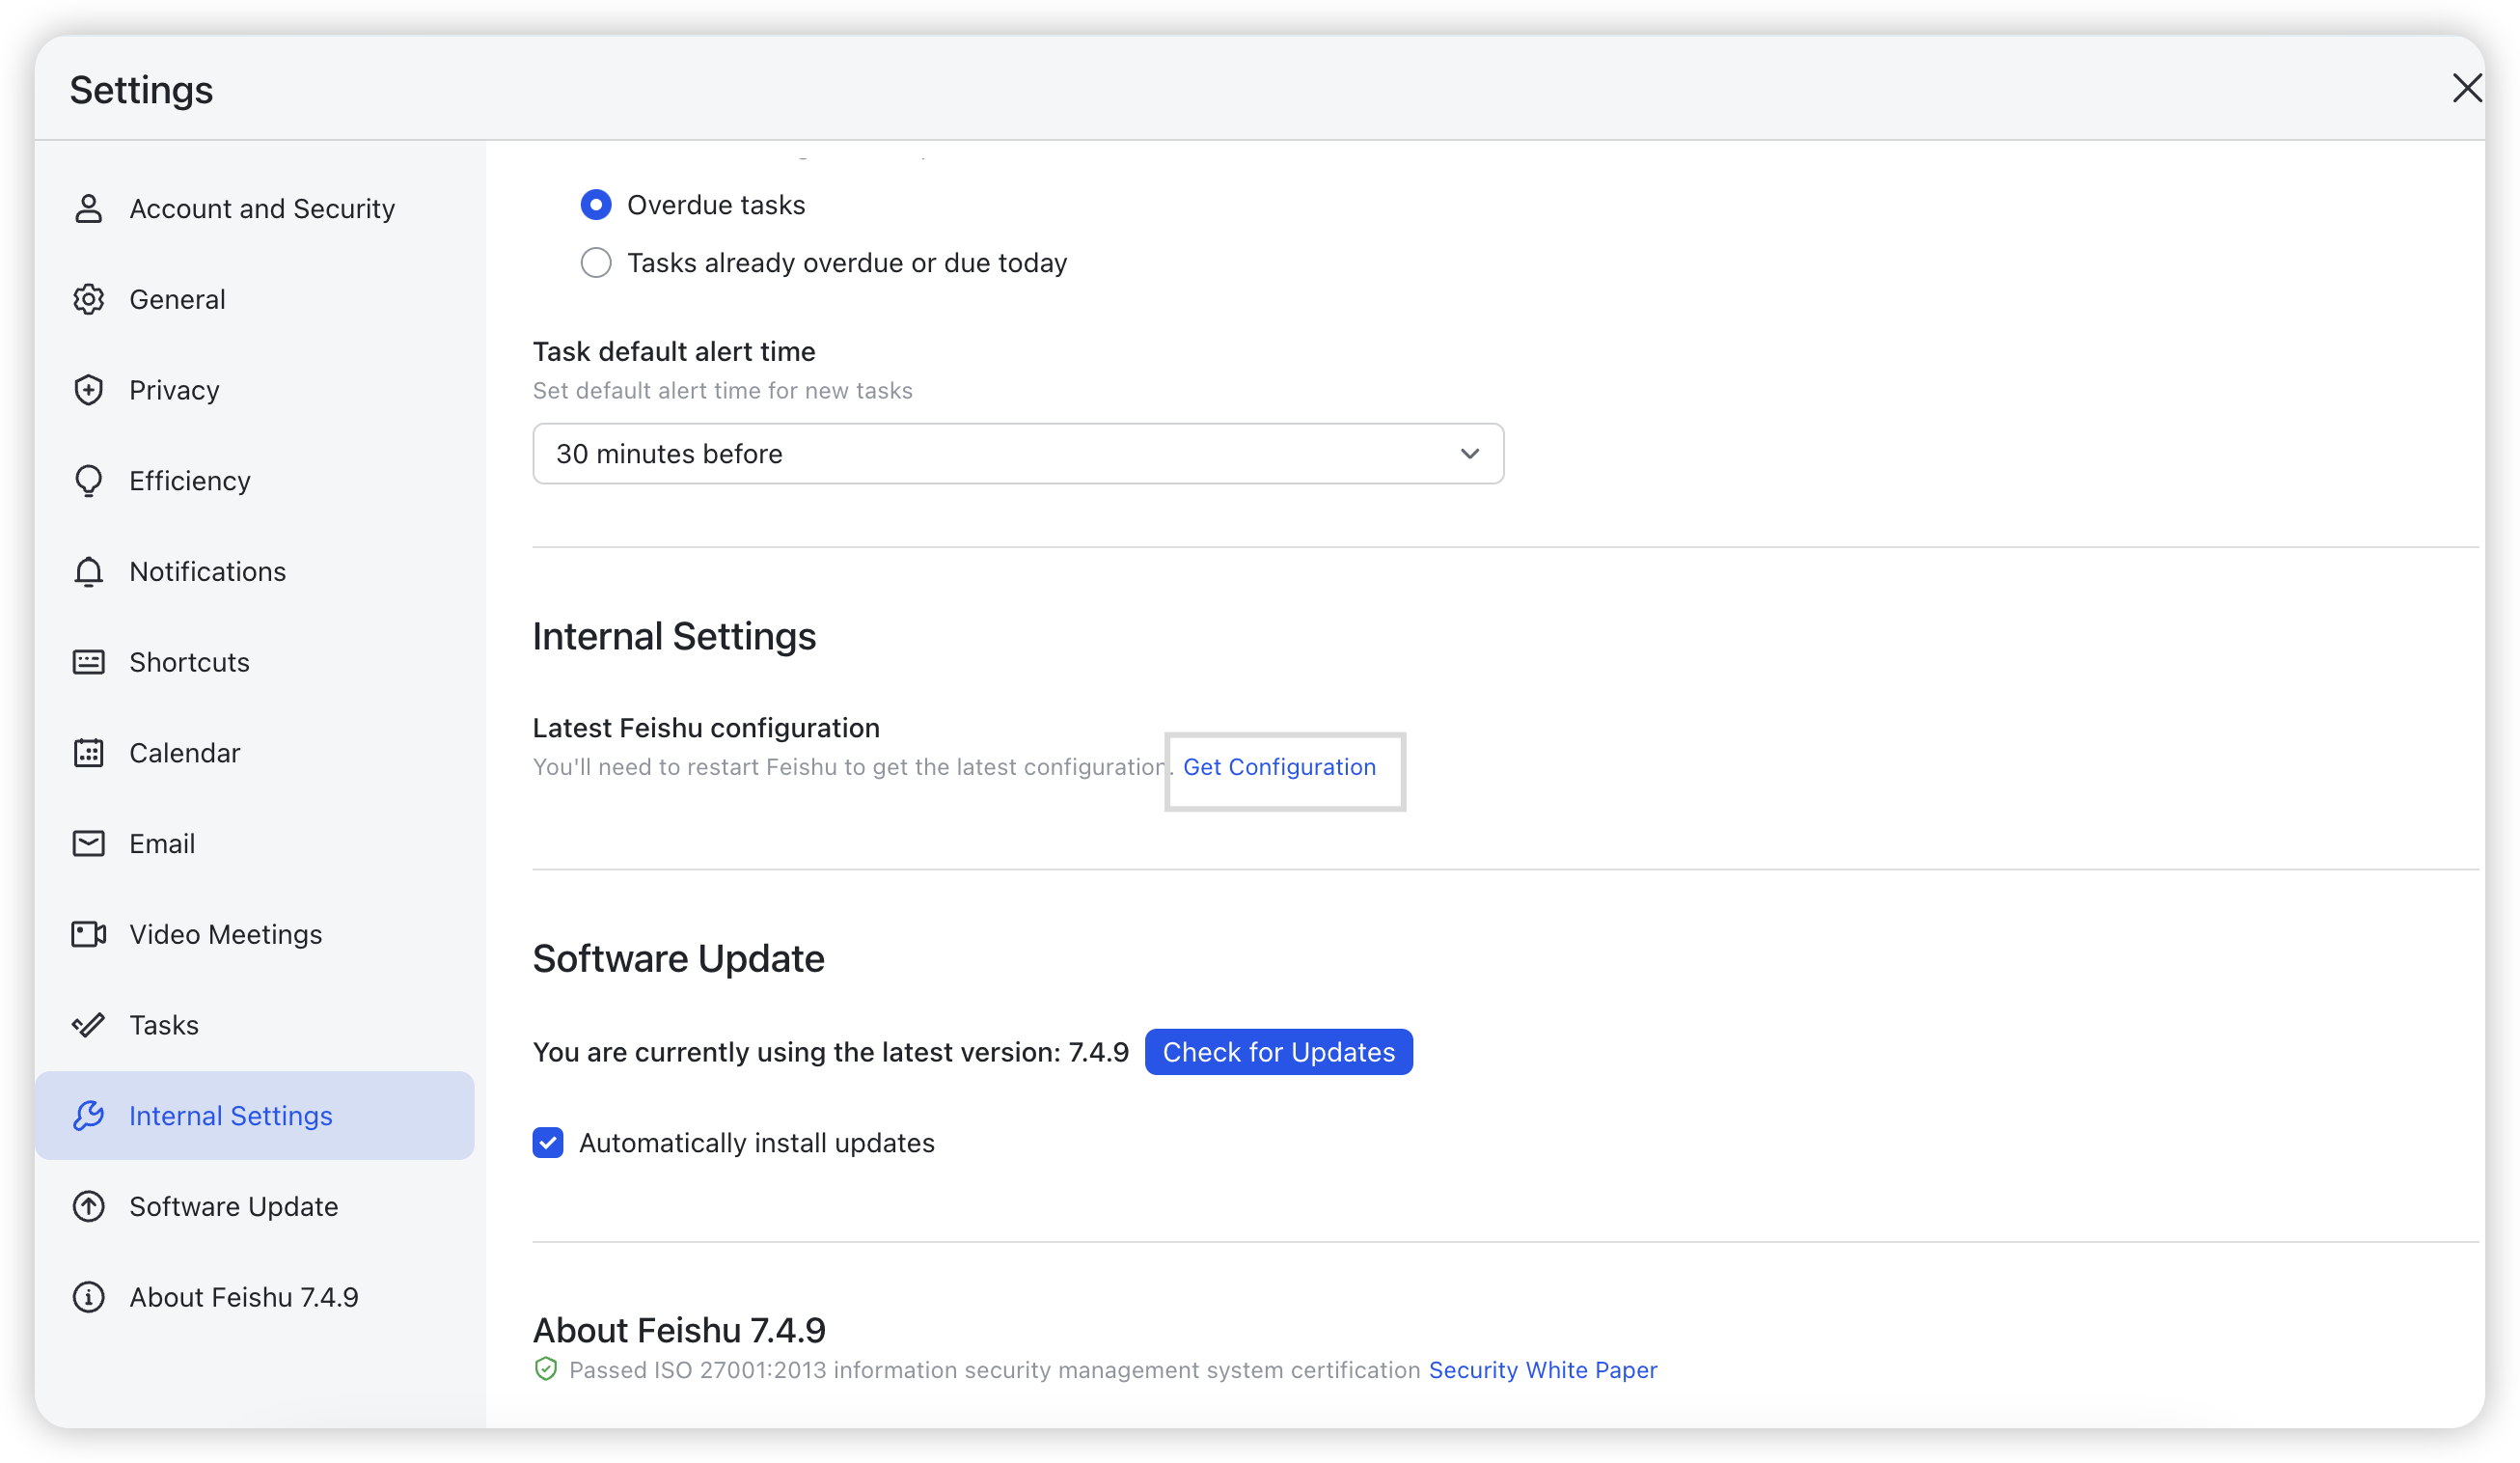Click the Tasks checkmark icon
2520x1463 pixels.
coord(89,1024)
